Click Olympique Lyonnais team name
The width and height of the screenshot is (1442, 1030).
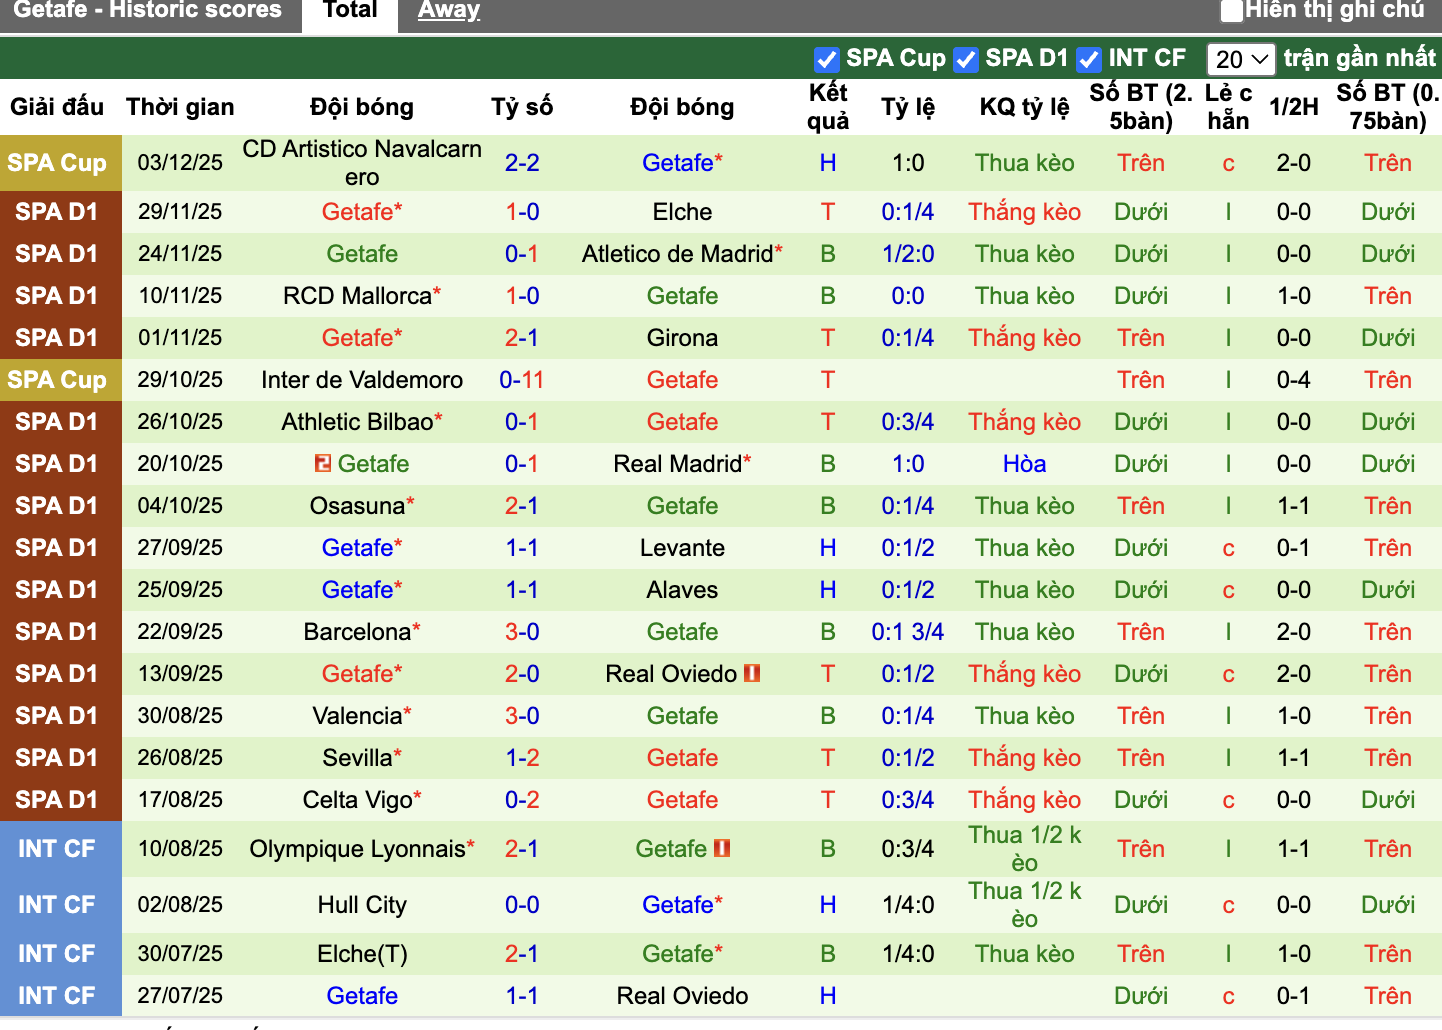click(x=357, y=849)
